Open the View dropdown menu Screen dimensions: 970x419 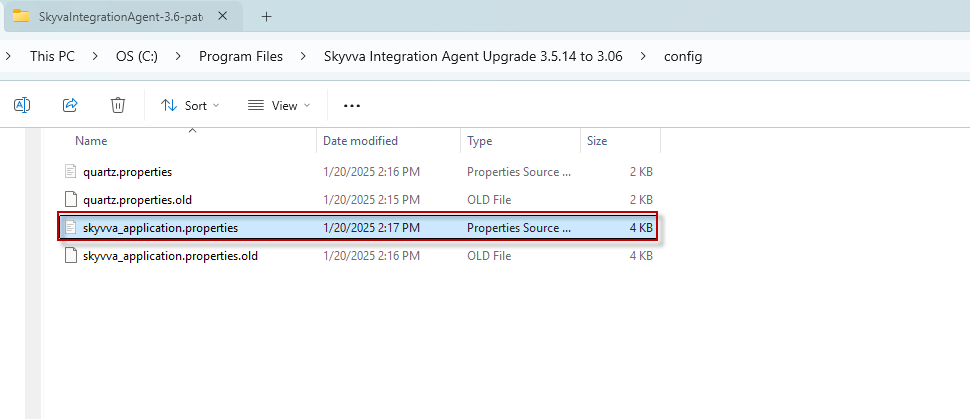click(x=279, y=105)
